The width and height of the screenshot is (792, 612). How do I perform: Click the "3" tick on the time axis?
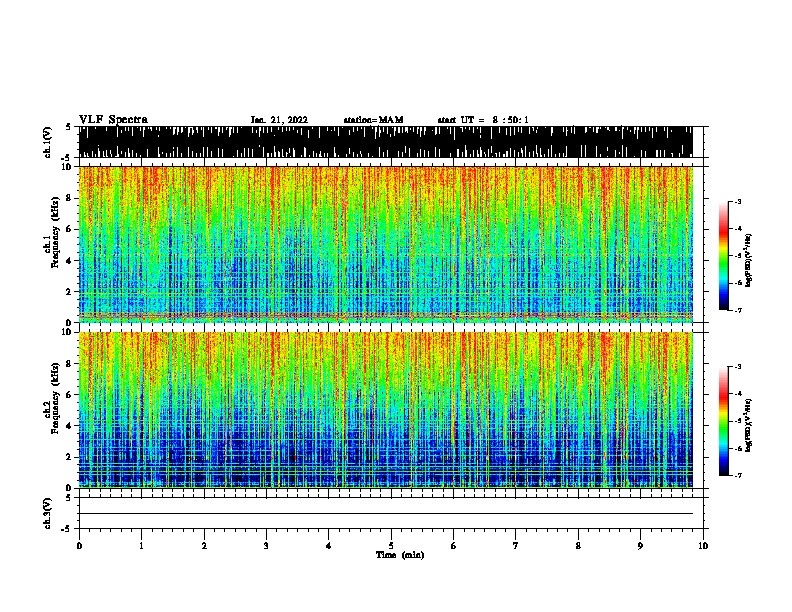point(266,546)
